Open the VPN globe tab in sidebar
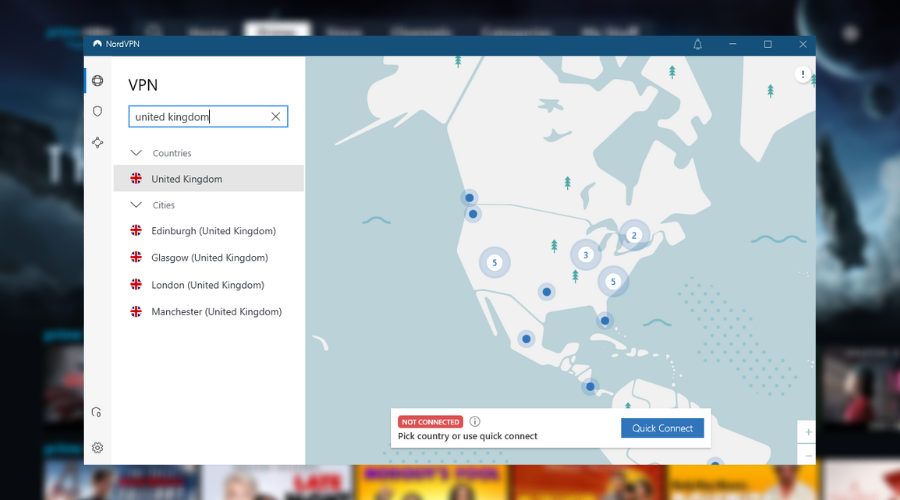Viewport: 900px width, 500px height. 97,81
